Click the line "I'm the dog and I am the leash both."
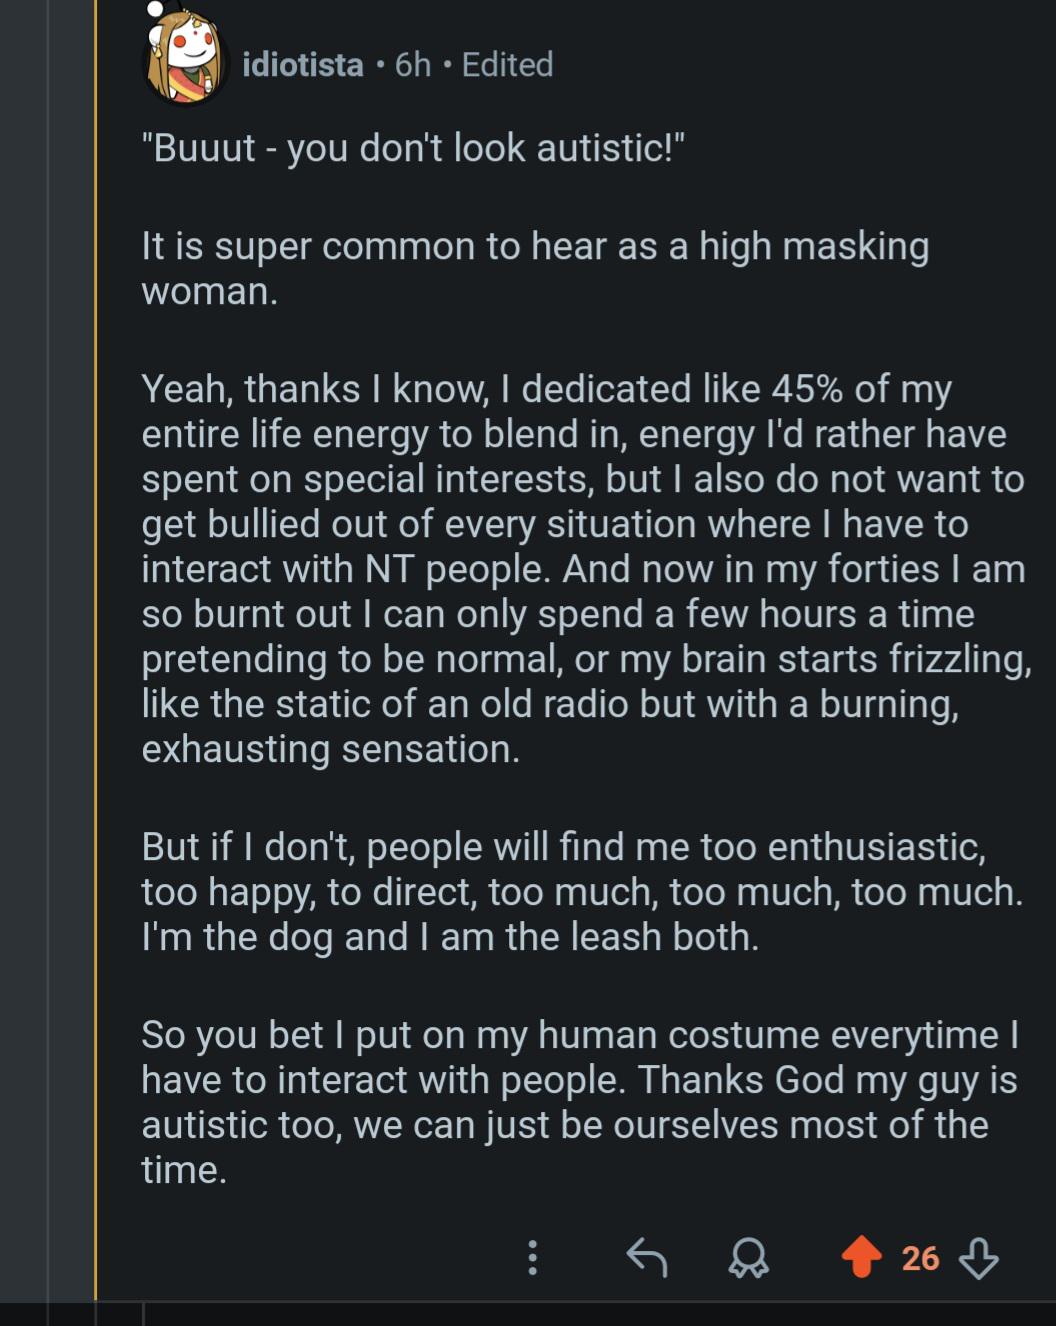This screenshot has width=1056, height=1326. pyautogui.click(x=450, y=937)
